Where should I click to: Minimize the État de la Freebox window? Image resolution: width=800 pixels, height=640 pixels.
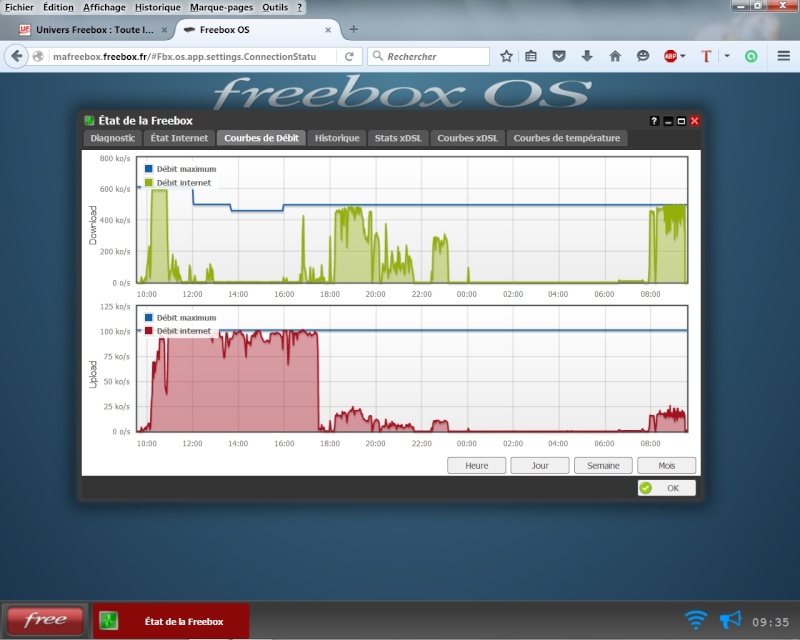pos(668,121)
